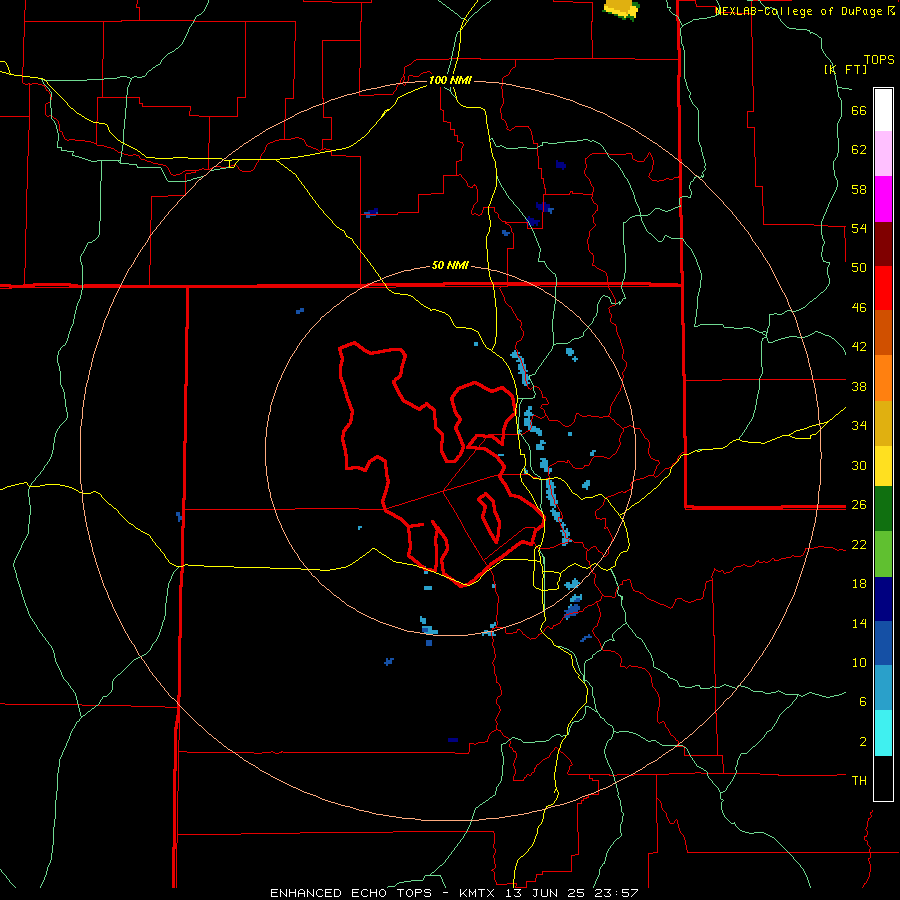Viewport: 900px width, 900px height.
Task: Click the [K FT] units label
Action: [x=845, y=69]
